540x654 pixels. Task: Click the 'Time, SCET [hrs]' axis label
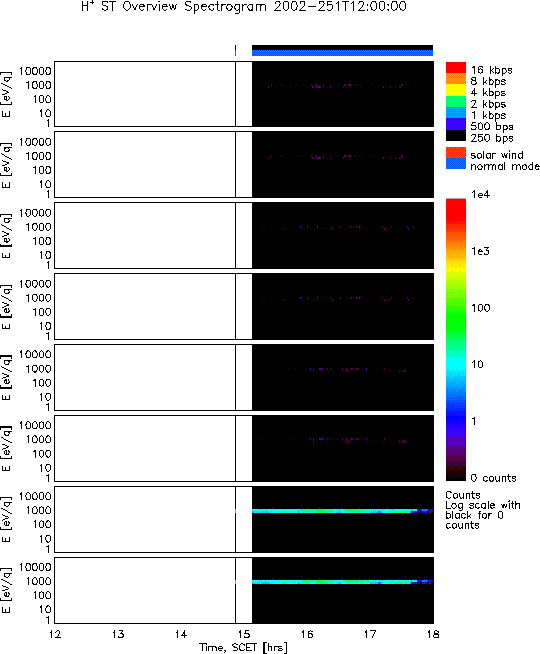[x=243, y=647]
